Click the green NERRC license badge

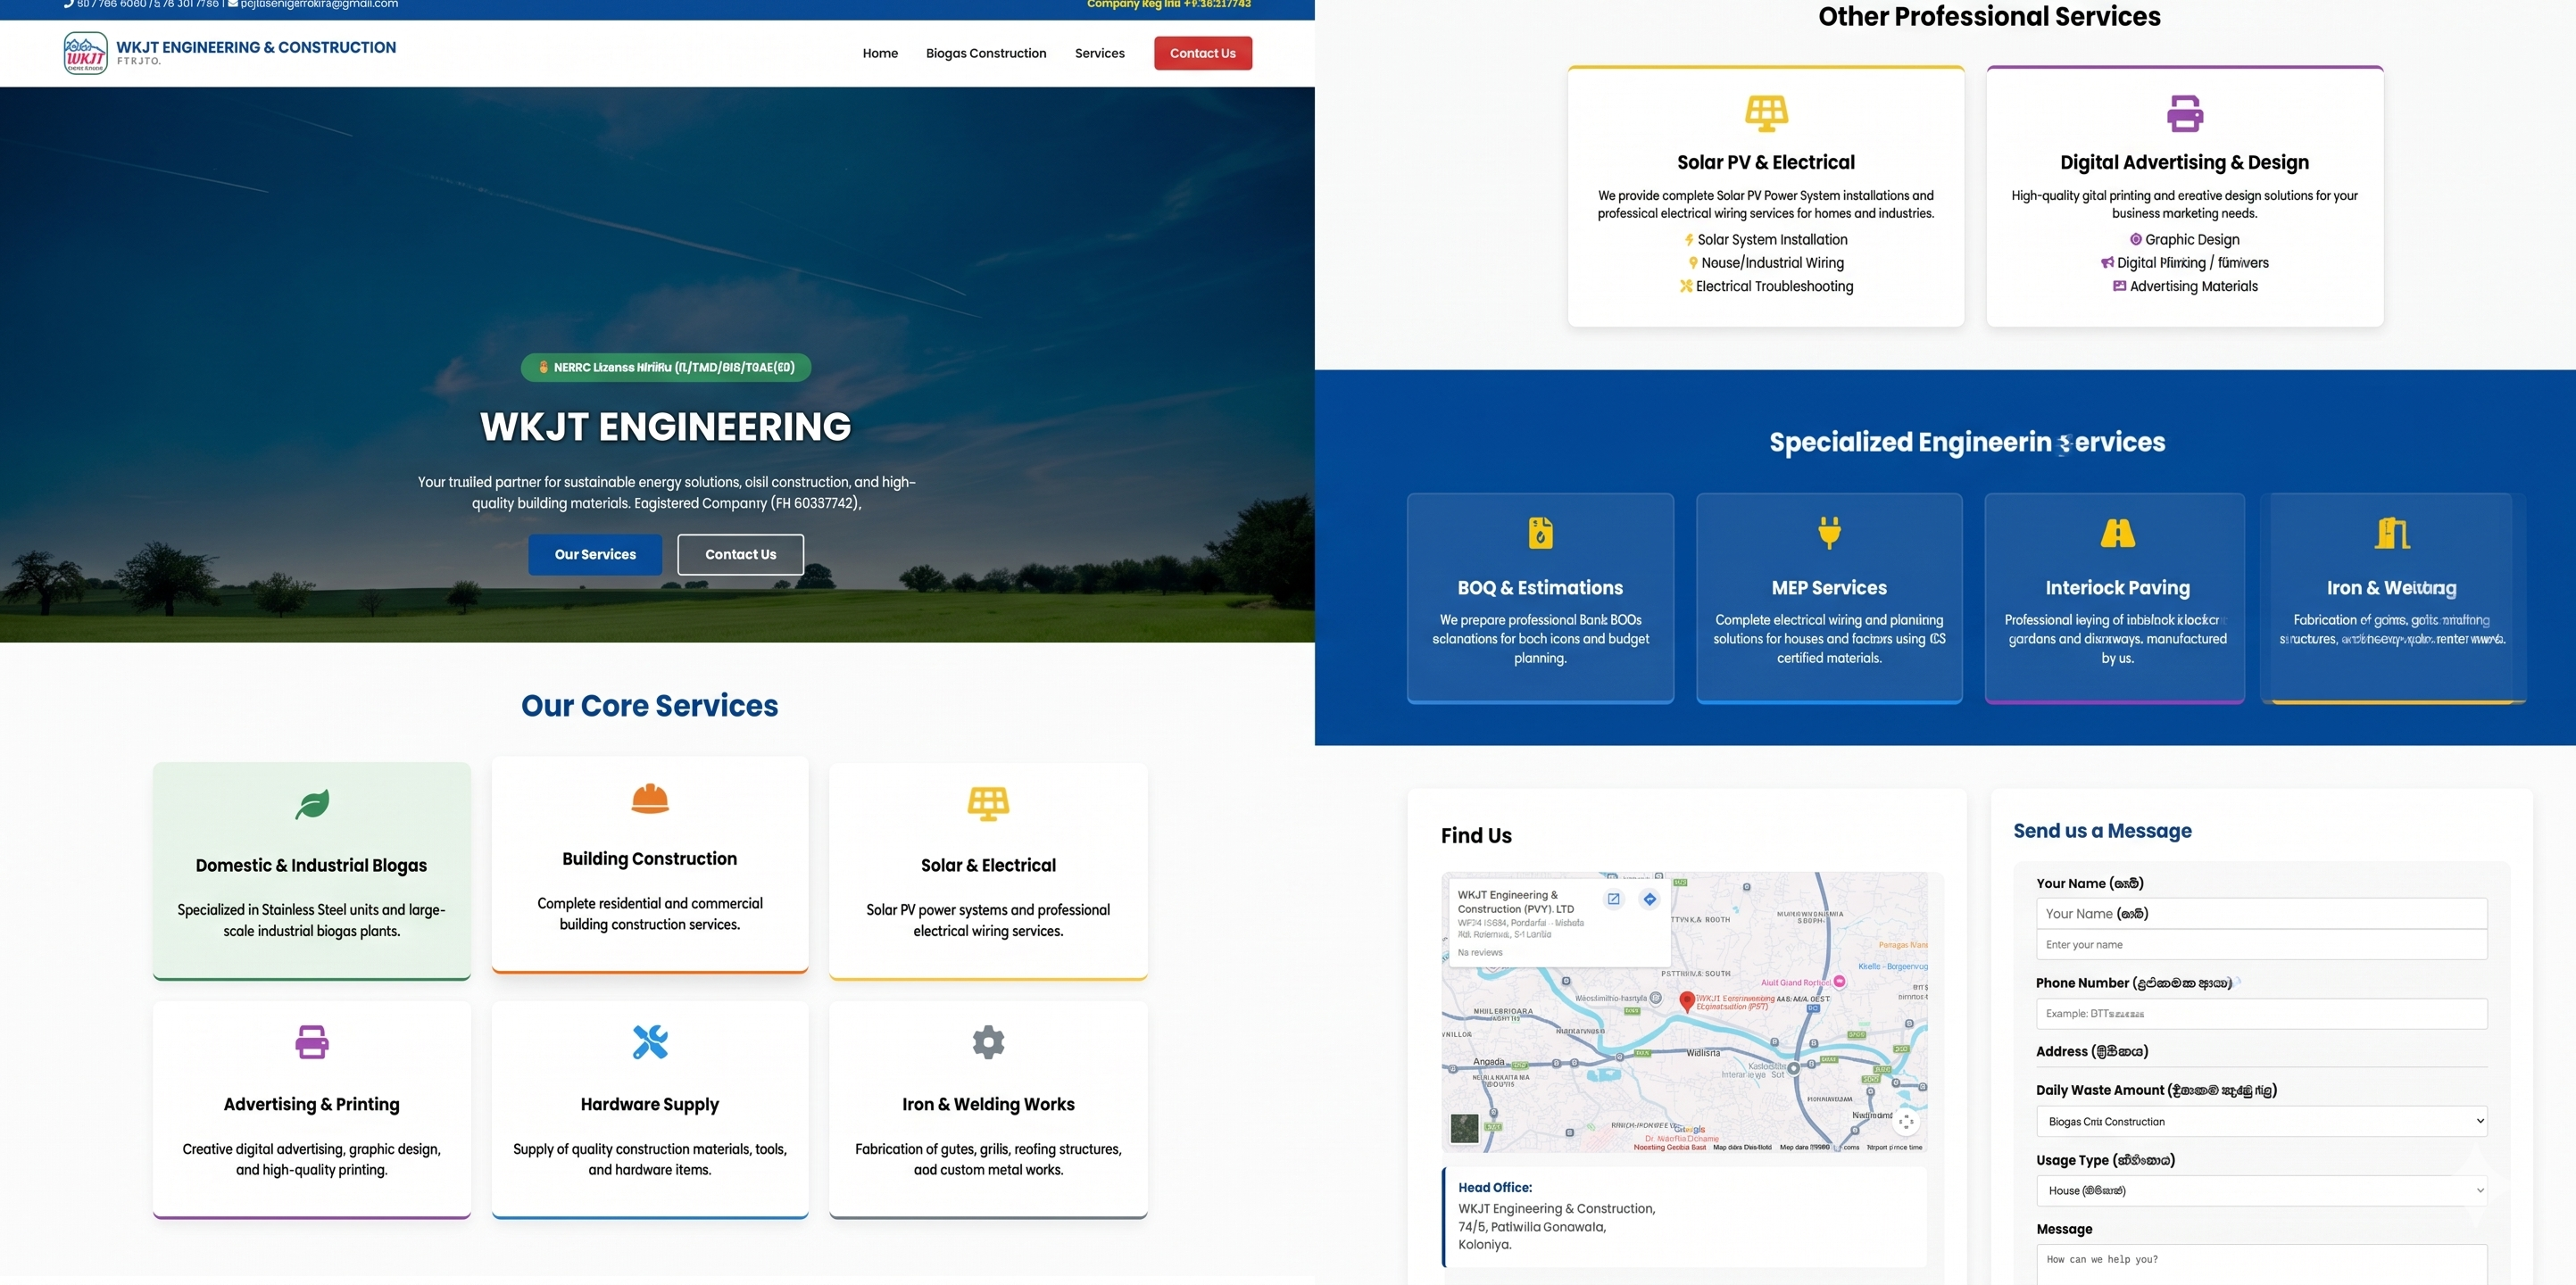coord(666,367)
